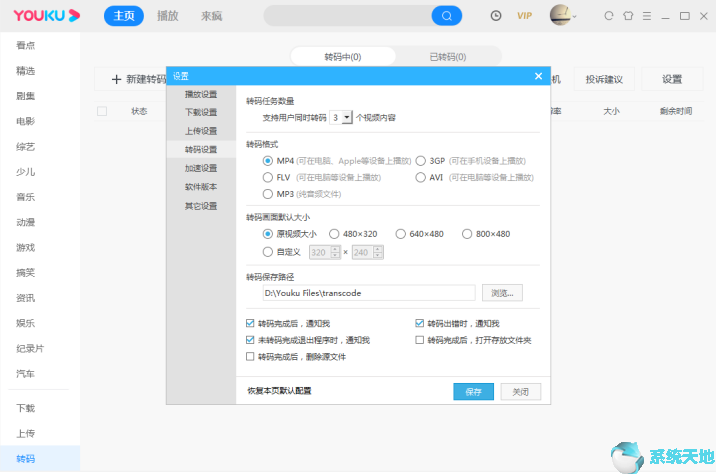This screenshot has height=474, width=716.
Task: Open the skin (shirt) icon
Action: pos(628,16)
